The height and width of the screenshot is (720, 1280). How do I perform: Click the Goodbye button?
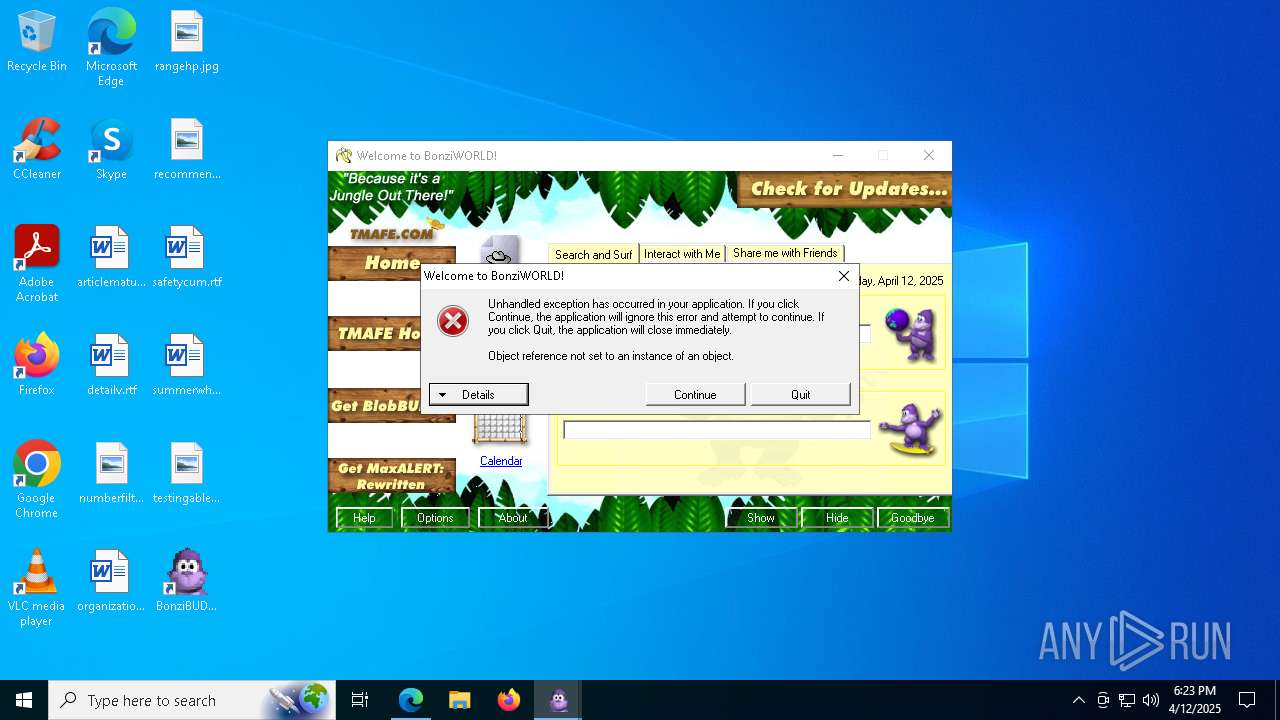pyautogui.click(x=912, y=518)
